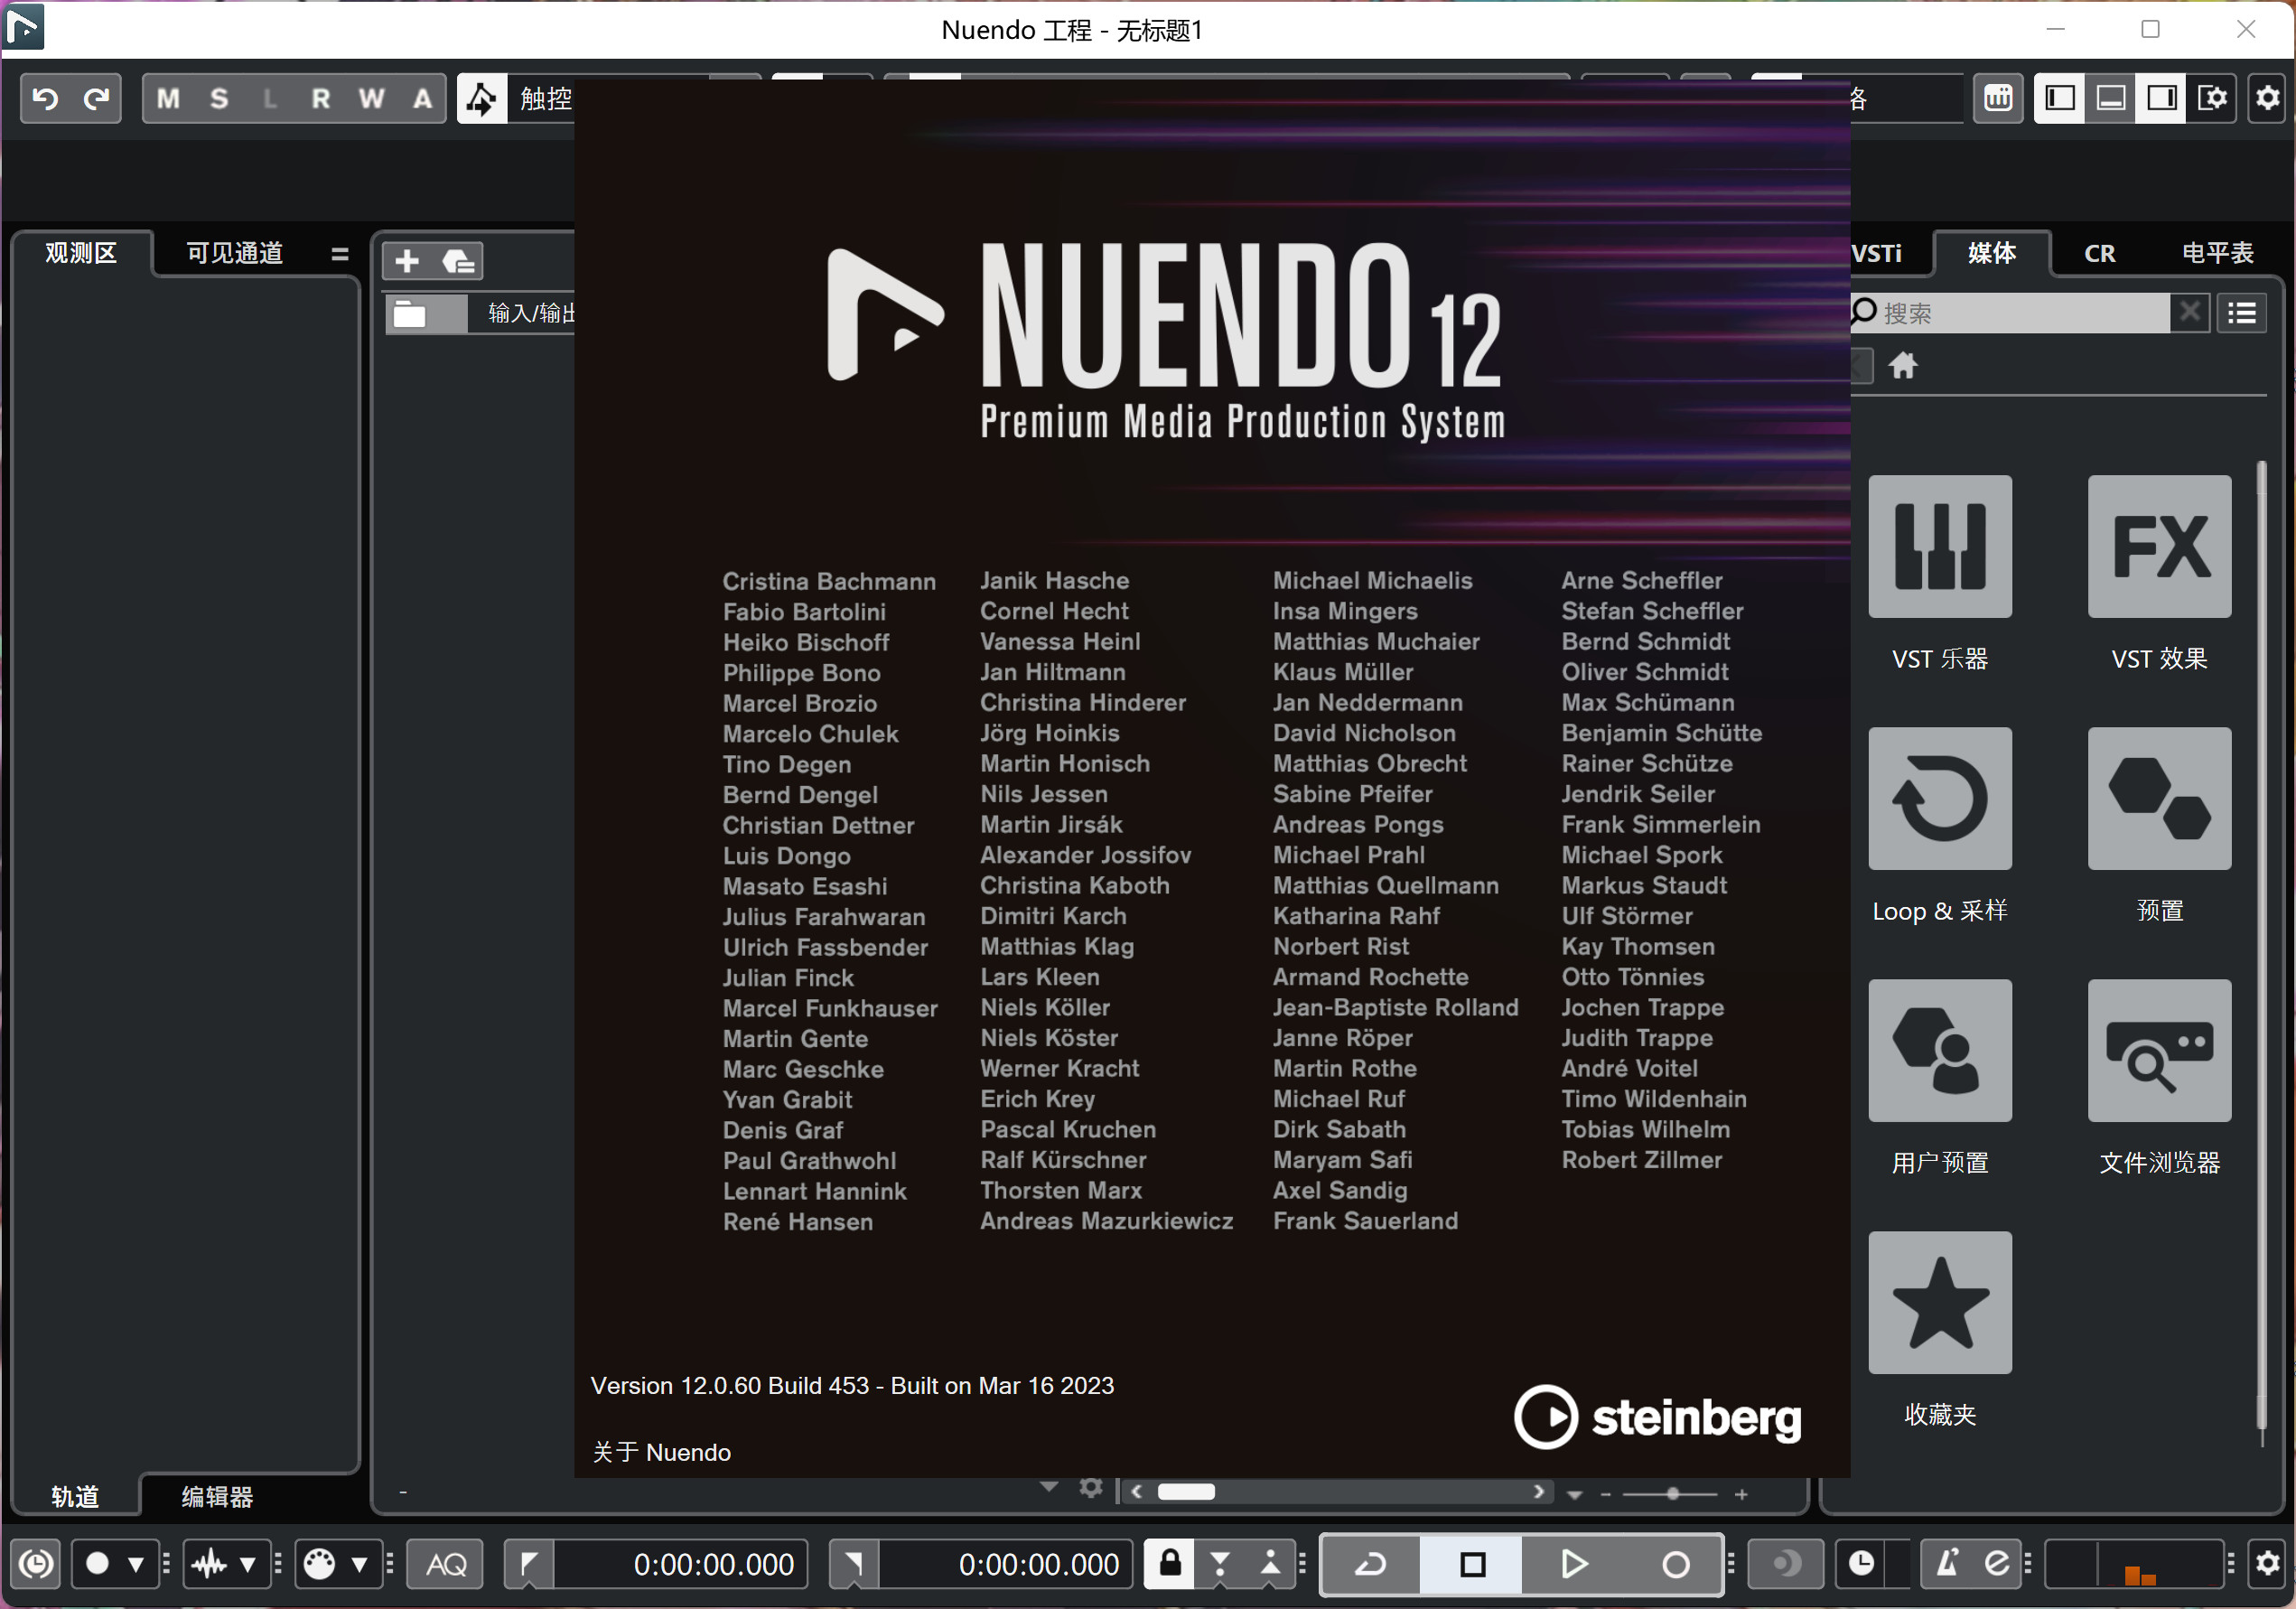Switch to the 观测区 tab
The height and width of the screenshot is (1609, 2296).
[81, 252]
